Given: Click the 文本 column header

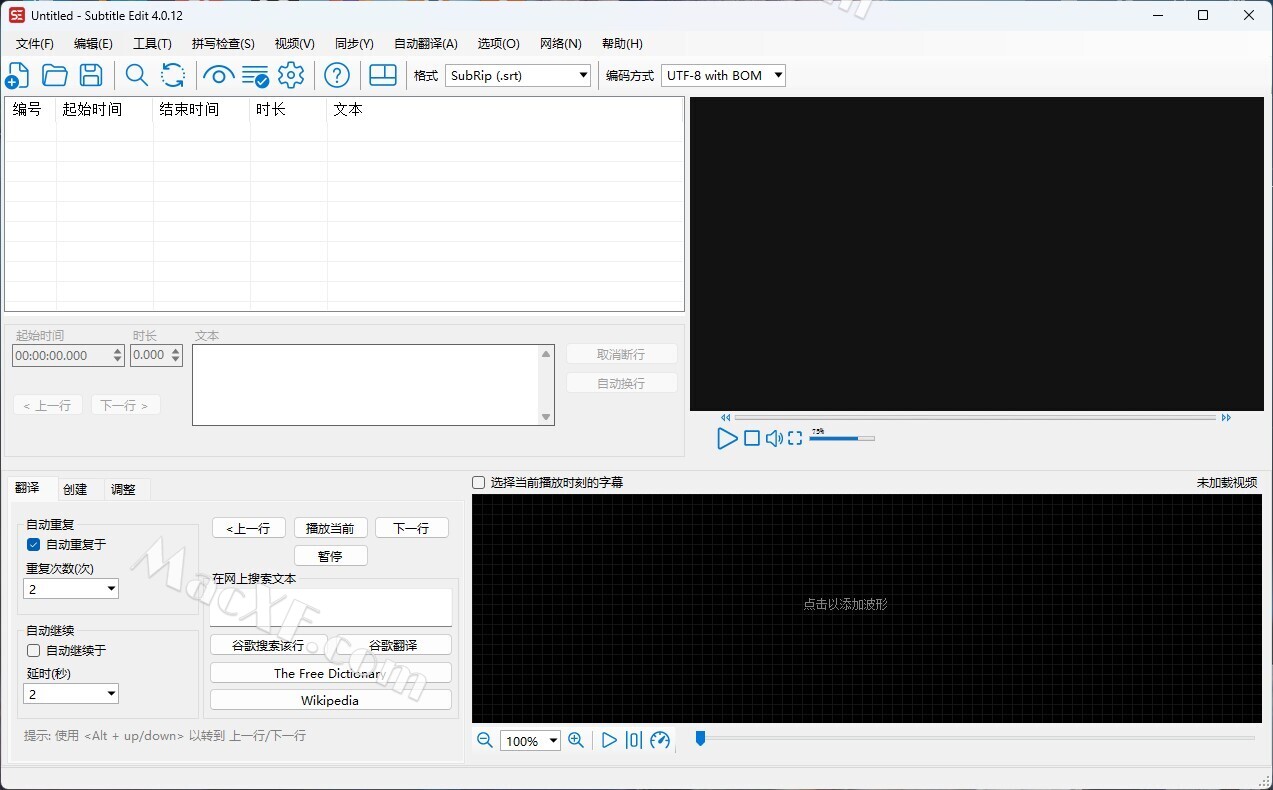Looking at the screenshot, I should [x=505, y=110].
